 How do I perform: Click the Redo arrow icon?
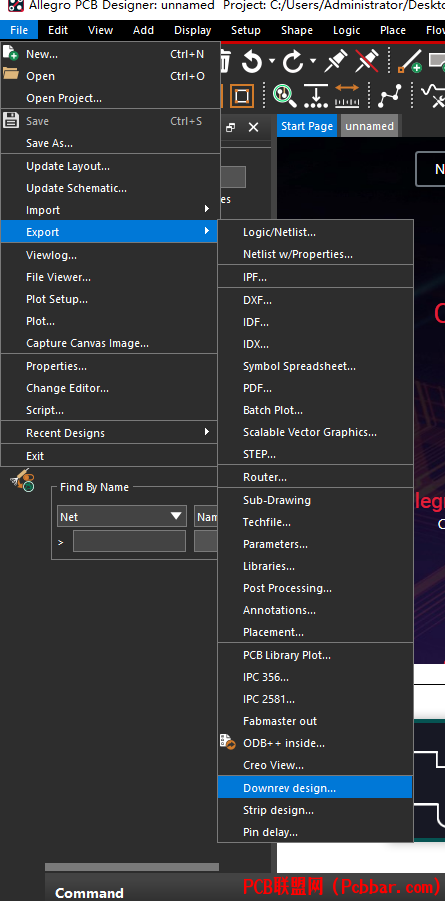293,61
